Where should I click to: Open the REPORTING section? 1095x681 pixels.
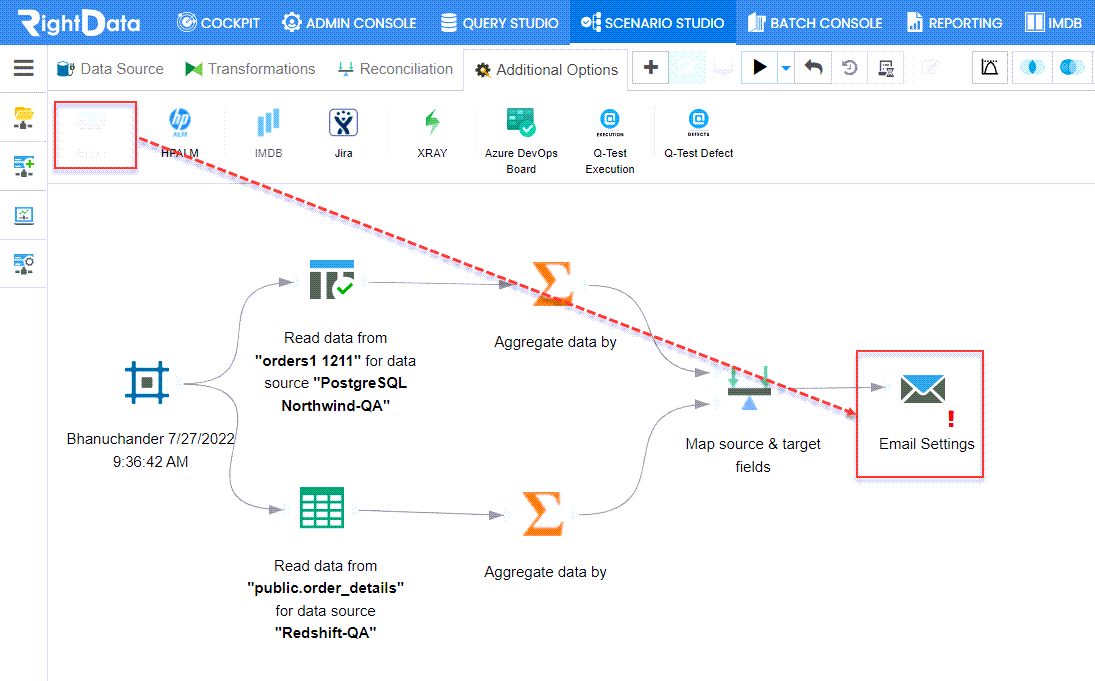(955, 23)
